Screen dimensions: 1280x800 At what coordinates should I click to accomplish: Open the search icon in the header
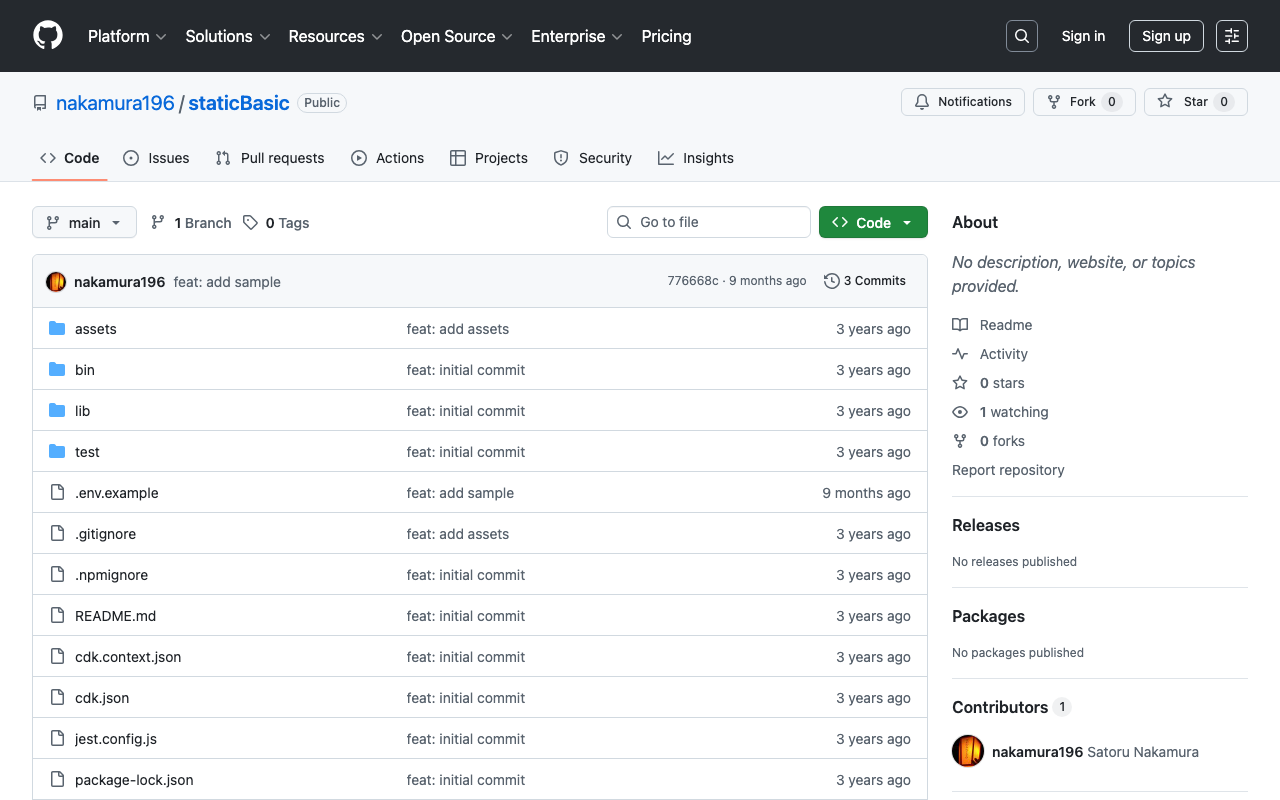click(1021, 36)
